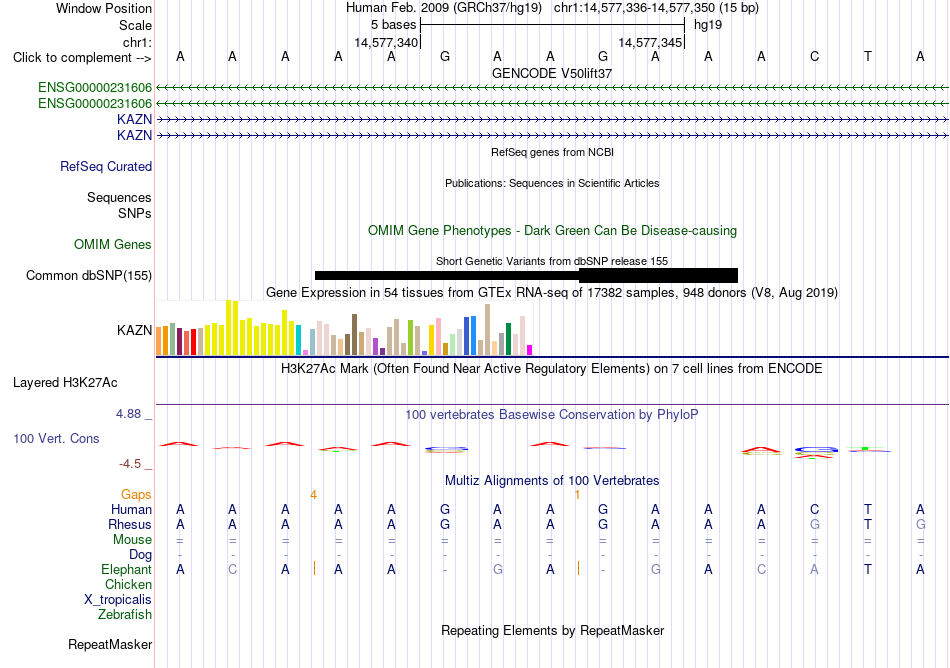Click the C base in the Human row
The image size is (950, 668).
click(814, 510)
